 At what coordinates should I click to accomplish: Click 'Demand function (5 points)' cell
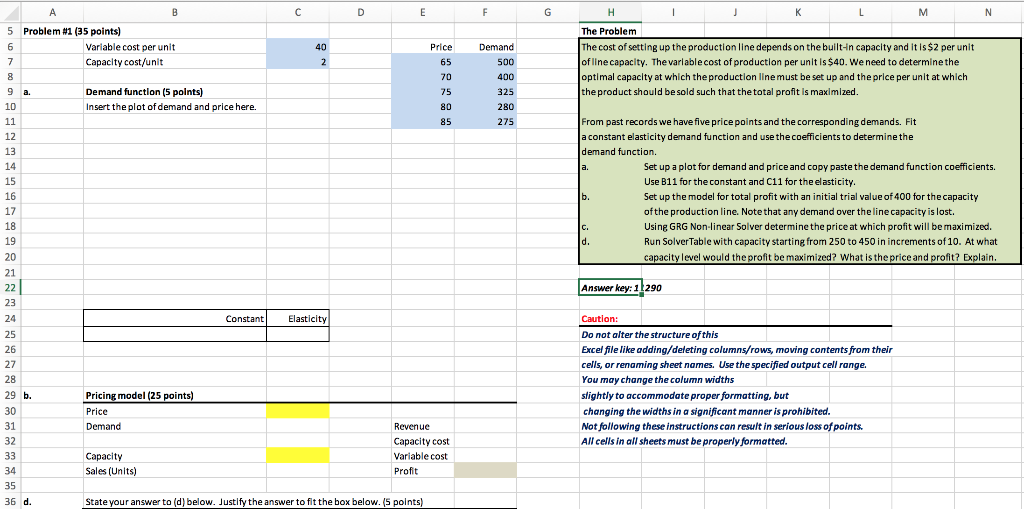(x=144, y=91)
